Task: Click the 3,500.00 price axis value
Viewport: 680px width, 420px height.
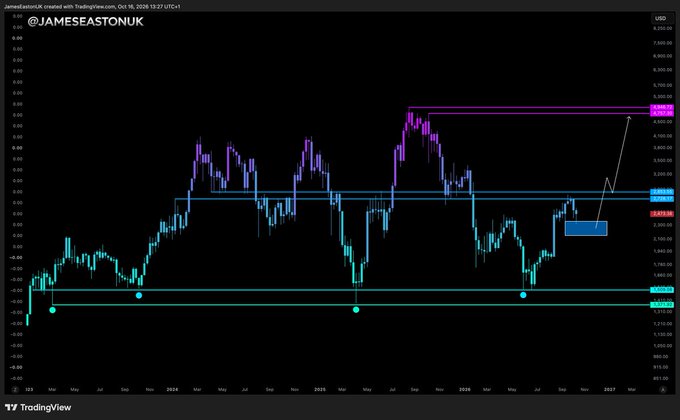Action: (662, 161)
